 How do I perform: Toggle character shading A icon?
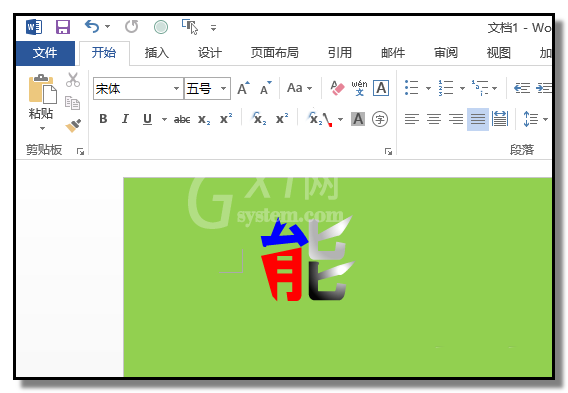(x=358, y=119)
